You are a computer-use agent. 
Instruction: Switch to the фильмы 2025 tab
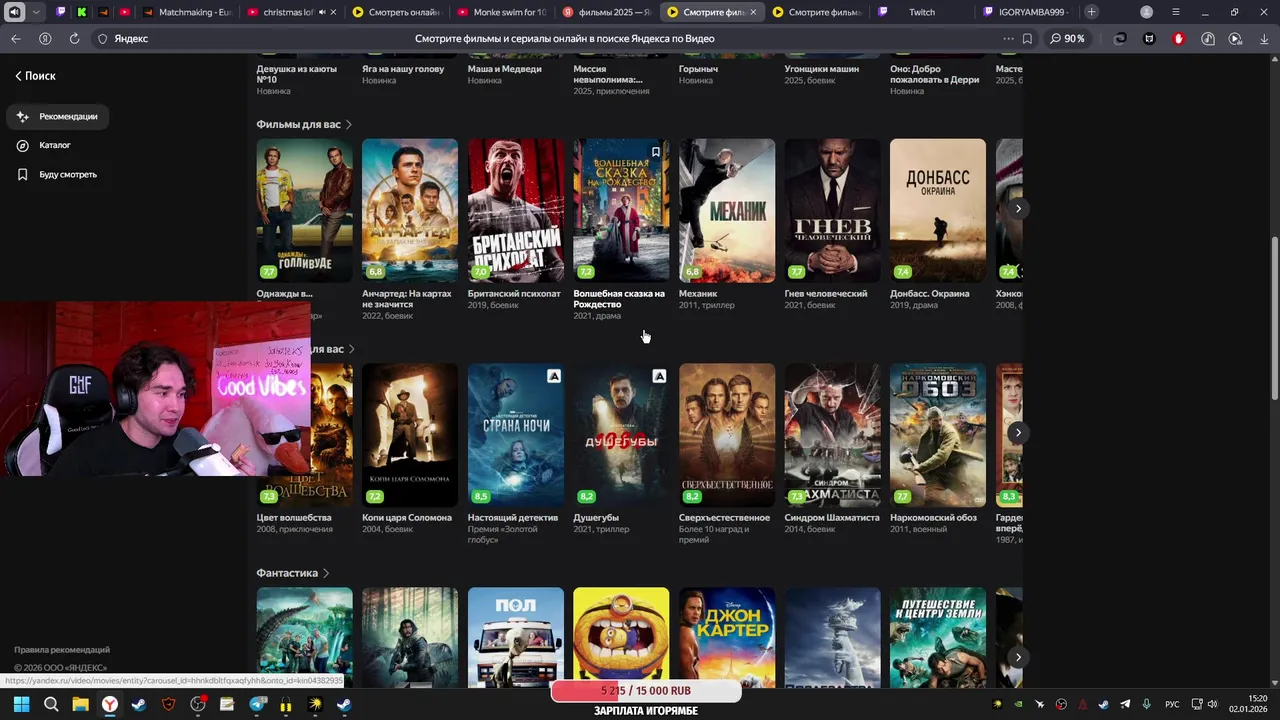605,12
